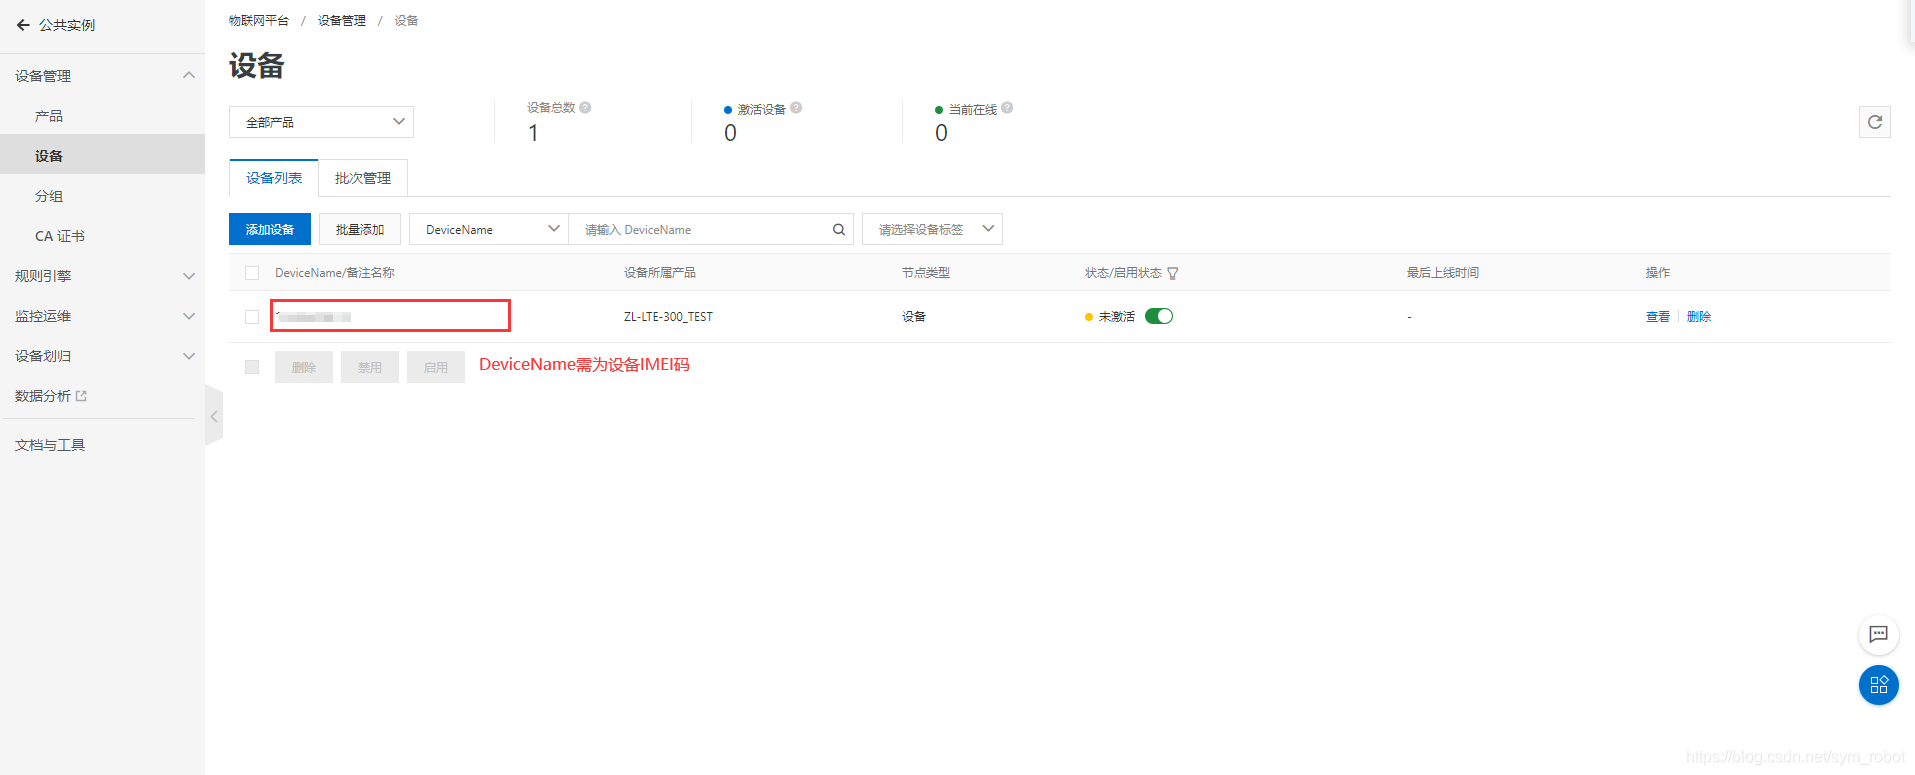
Task: Click the bottom batch 删除 button
Action: pos(304,367)
